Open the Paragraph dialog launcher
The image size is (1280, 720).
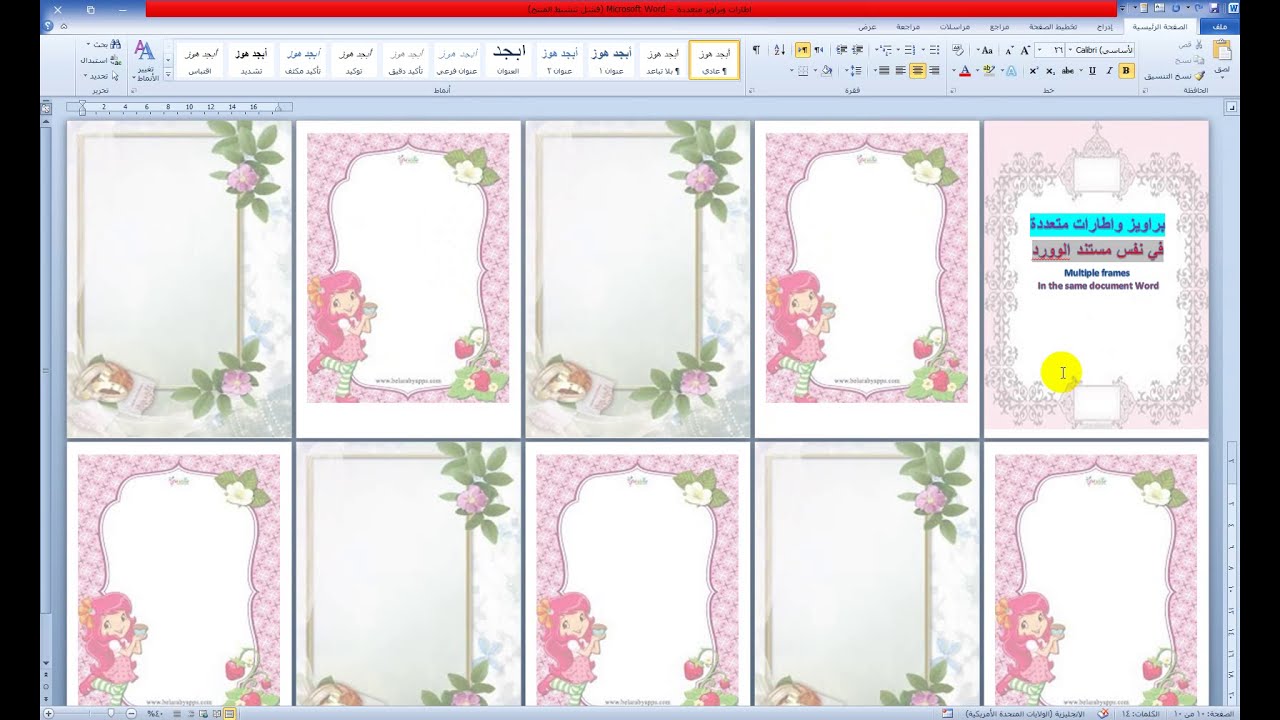pos(750,91)
